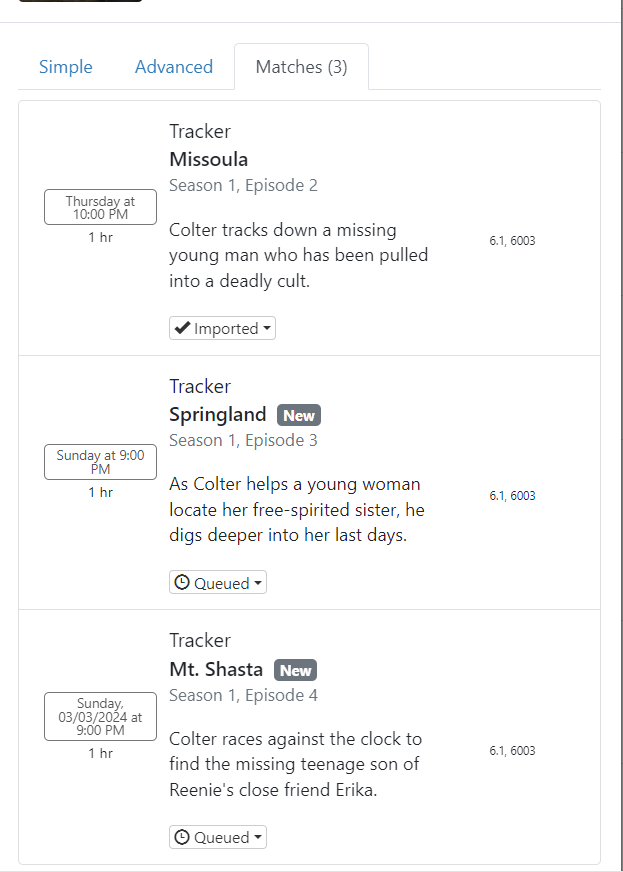
Task: Click the Thursday at 10:00 PM time box
Action: tap(100, 207)
